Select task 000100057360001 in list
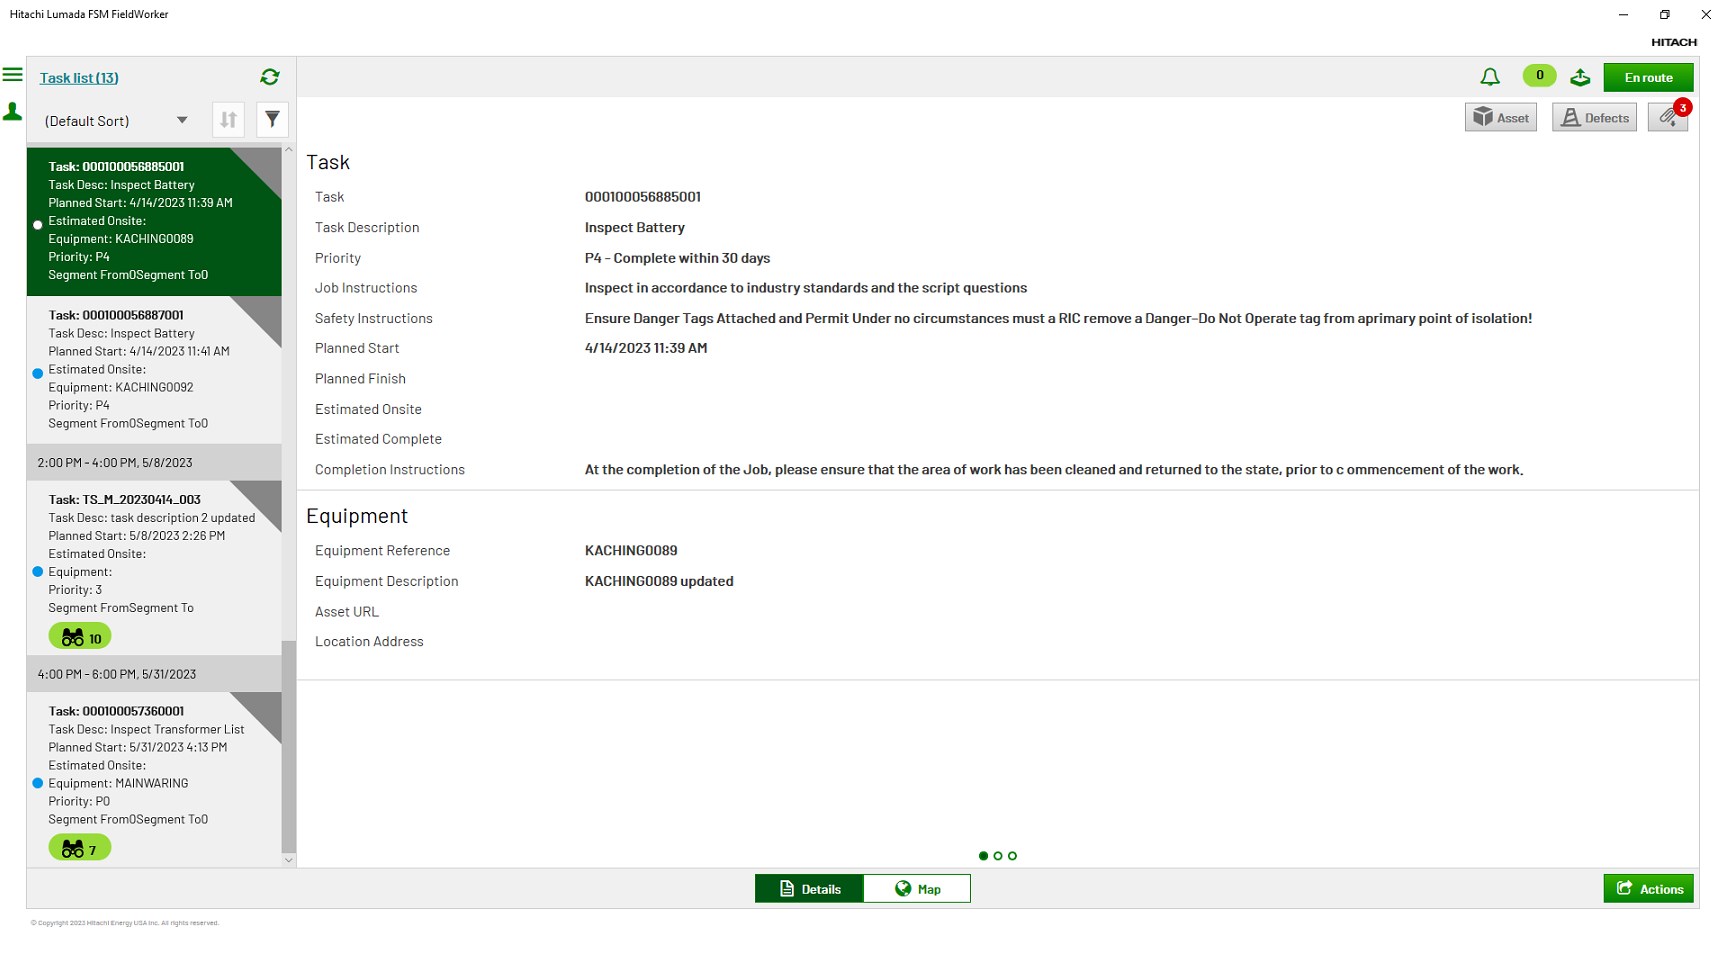Viewport: 1728px width, 972px height. [154, 779]
